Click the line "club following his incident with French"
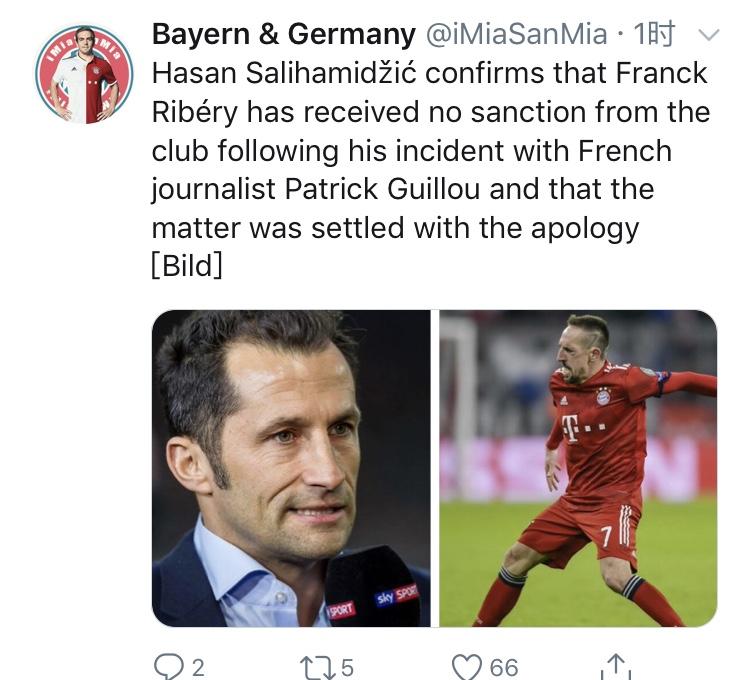Screen dimensions: 750x680 coord(411,150)
